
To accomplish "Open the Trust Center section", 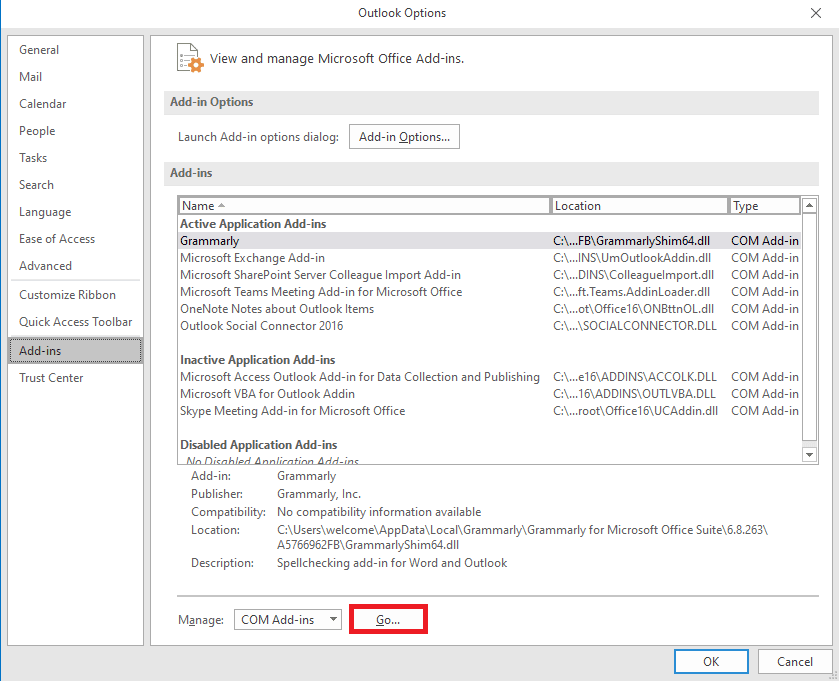I will [51, 377].
